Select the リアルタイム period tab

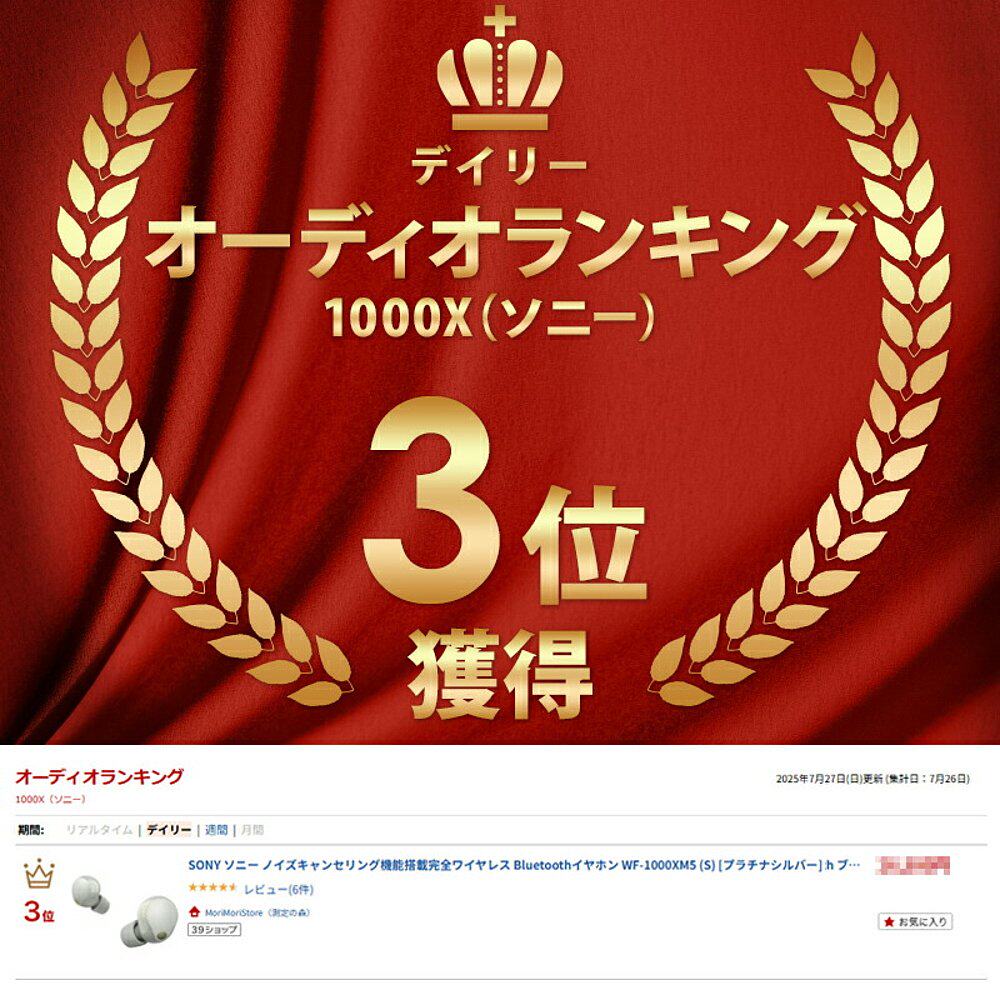[99, 830]
